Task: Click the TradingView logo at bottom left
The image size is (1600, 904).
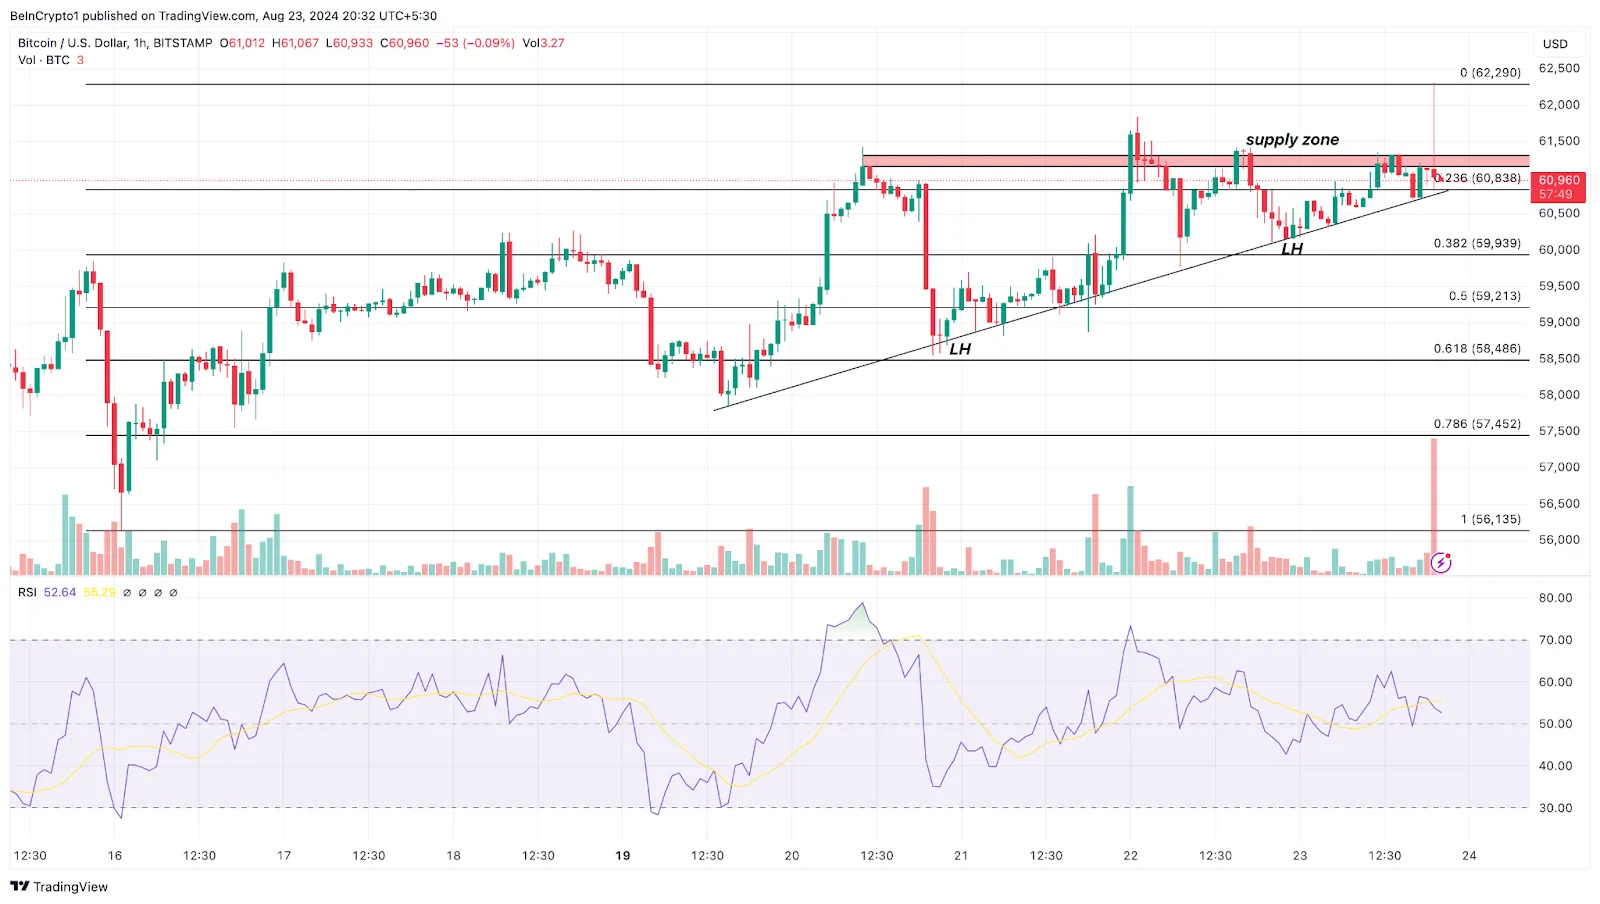Action: pyautogui.click(x=59, y=887)
